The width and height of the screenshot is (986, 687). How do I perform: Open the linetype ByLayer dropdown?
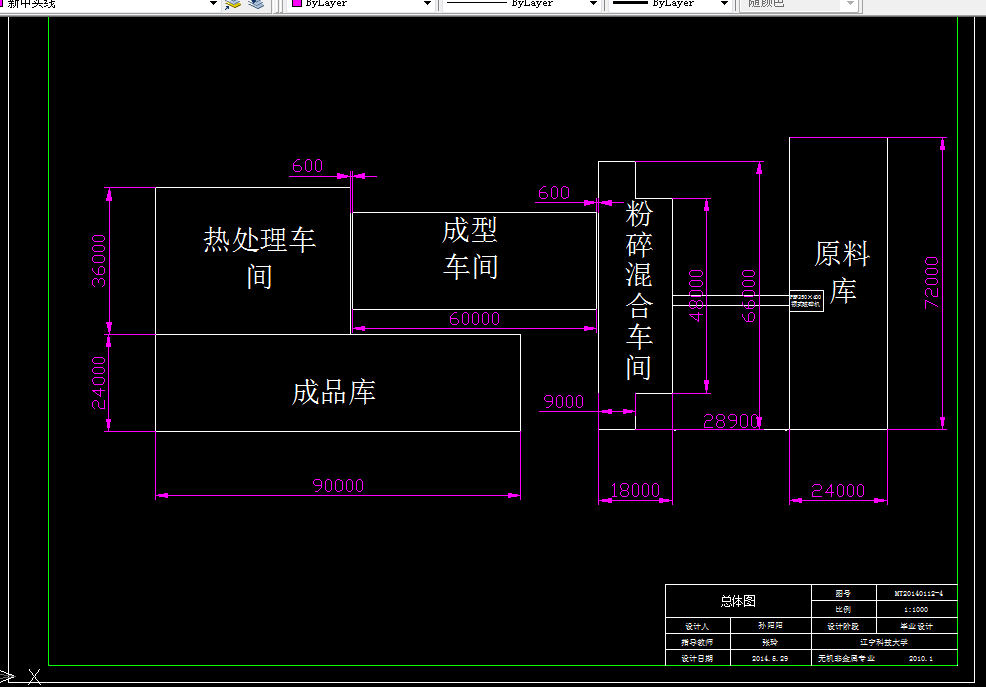595,4
